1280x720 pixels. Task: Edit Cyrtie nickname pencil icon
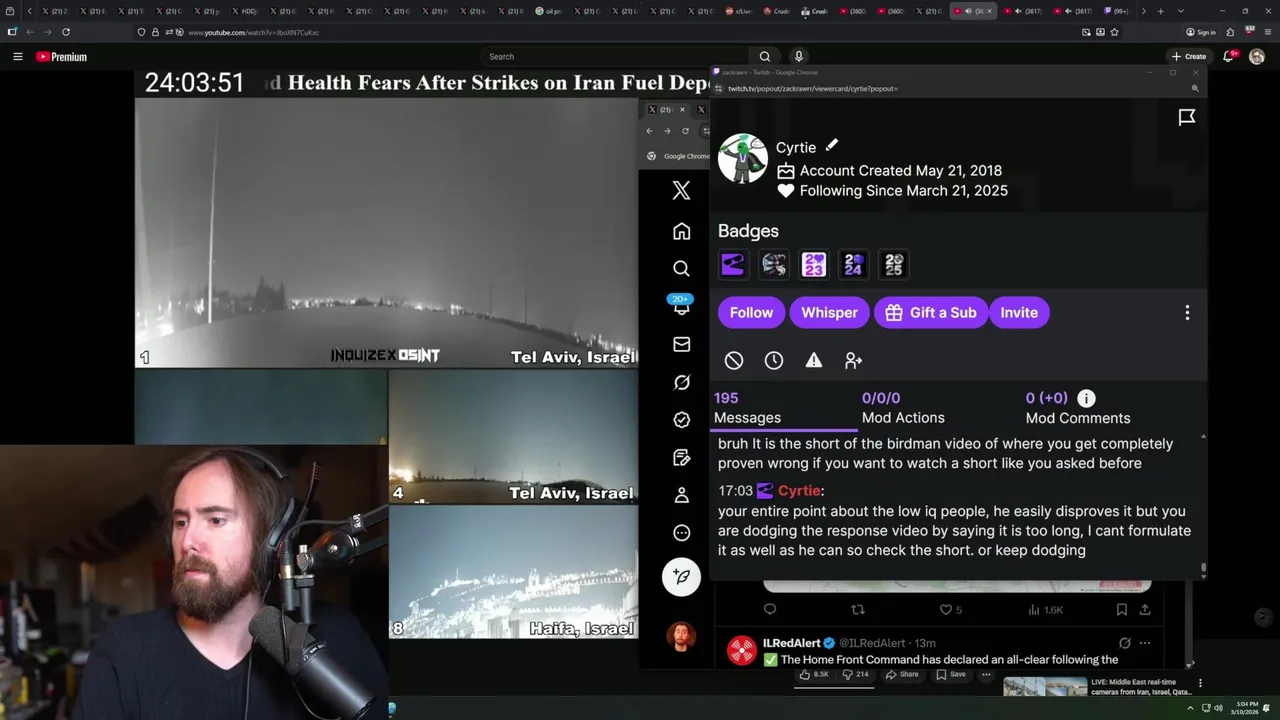(x=831, y=146)
